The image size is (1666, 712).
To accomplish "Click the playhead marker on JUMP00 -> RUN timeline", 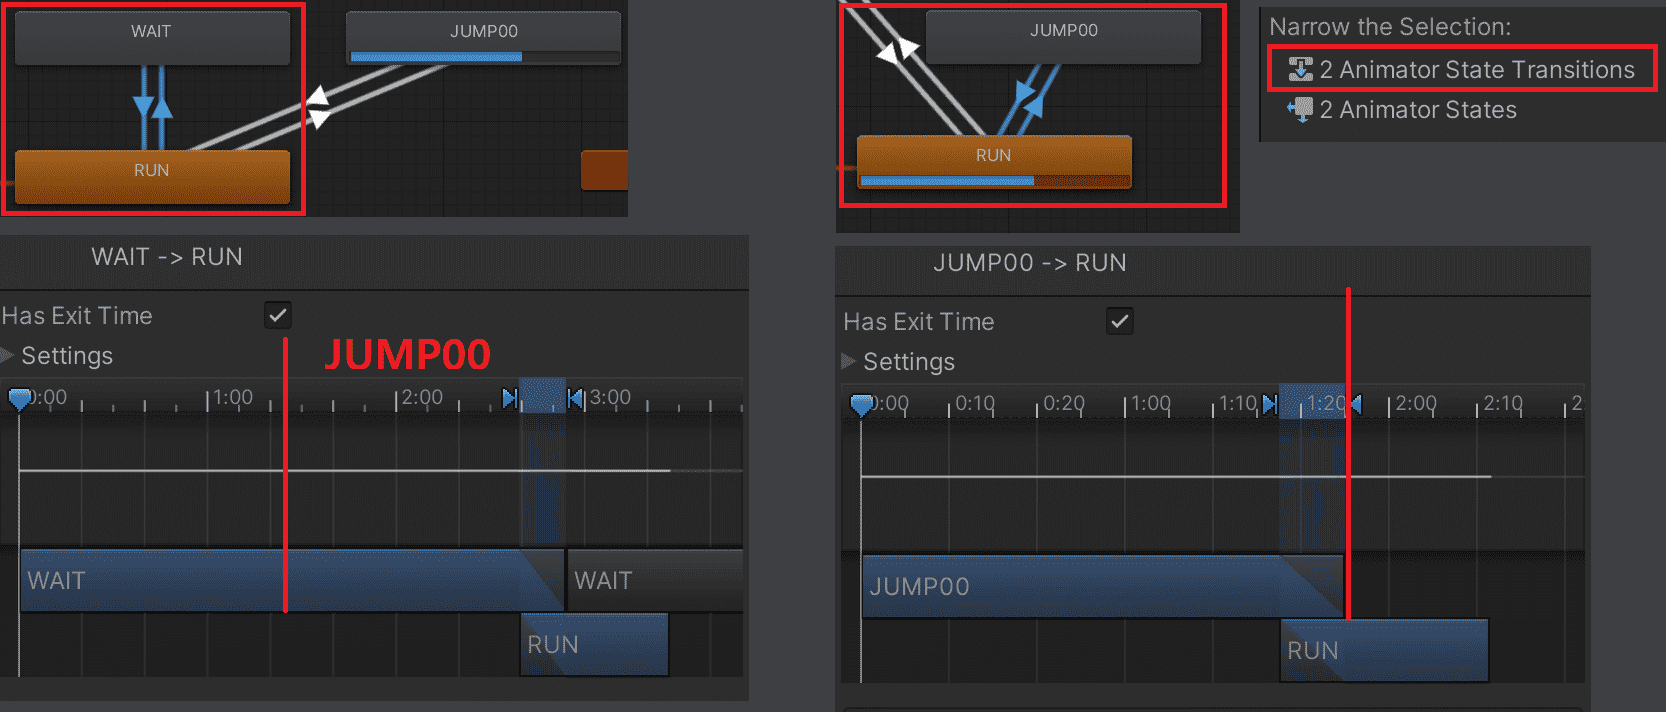I will [861, 405].
